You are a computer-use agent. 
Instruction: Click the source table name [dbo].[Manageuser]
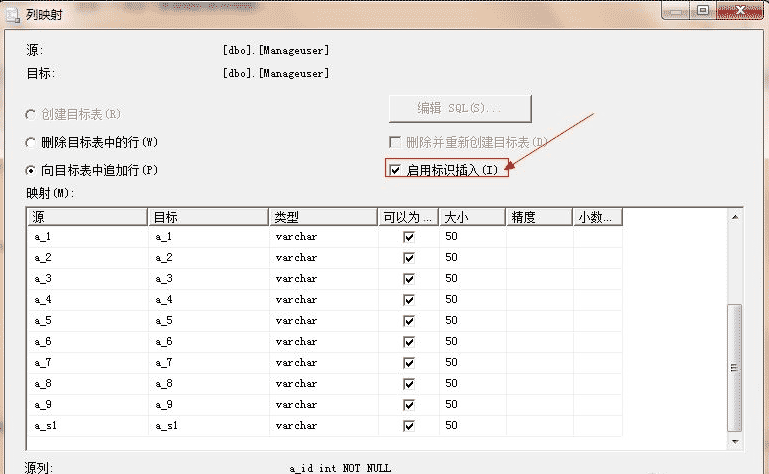tap(276, 51)
